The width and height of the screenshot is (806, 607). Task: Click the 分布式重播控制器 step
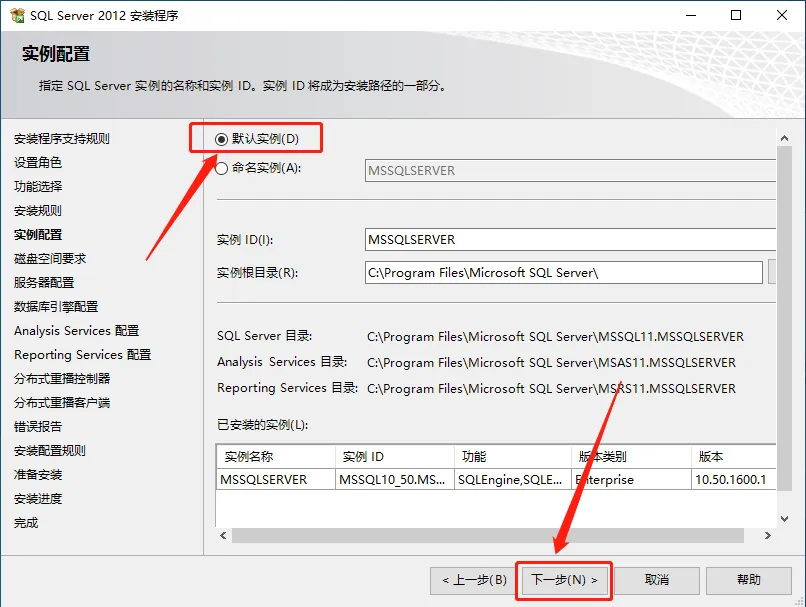click(62, 379)
